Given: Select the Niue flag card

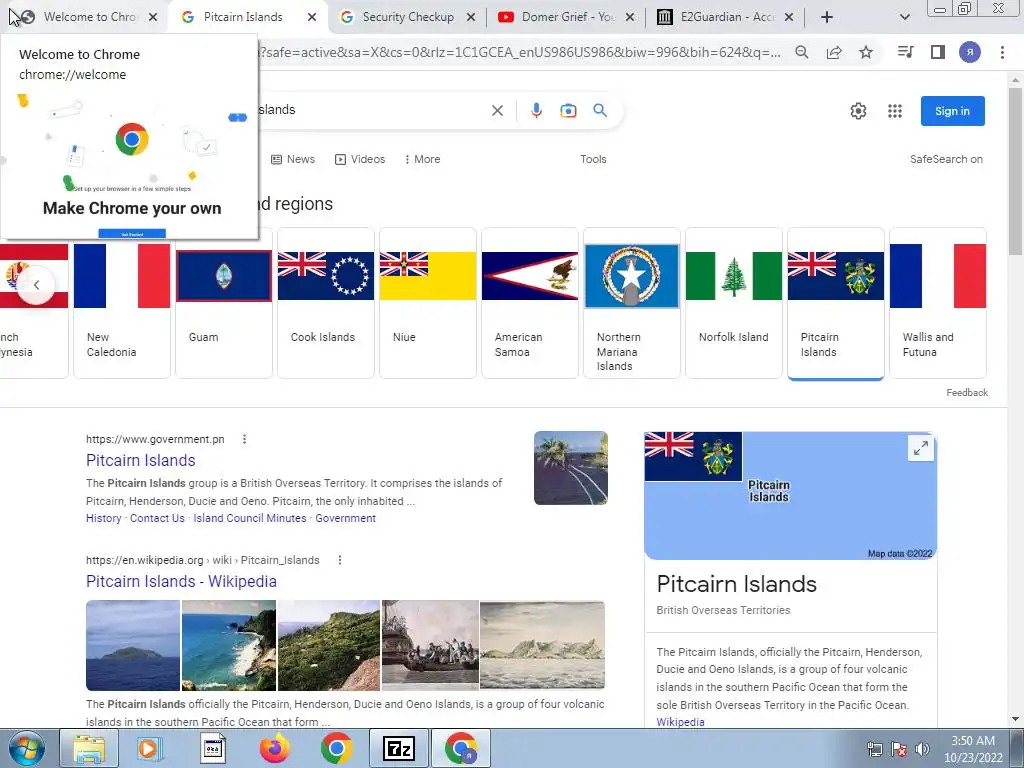Looking at the screenshot, I should [x=428, y=303].
